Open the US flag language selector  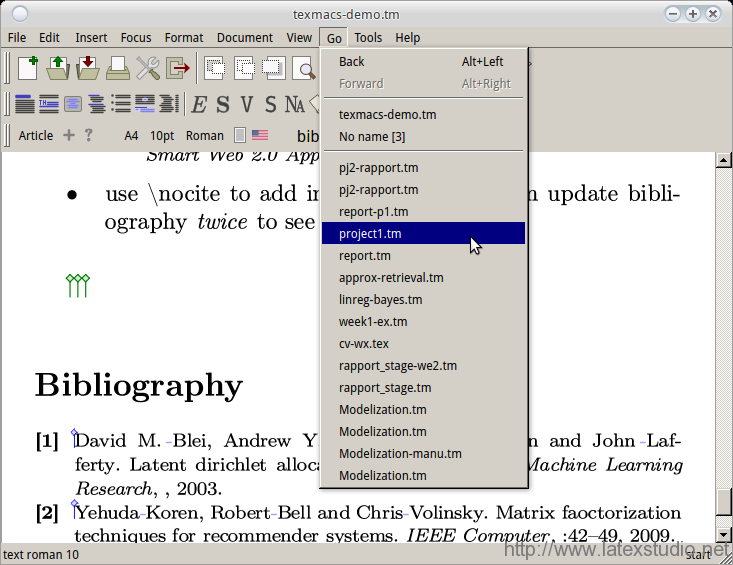coord(260,136)
